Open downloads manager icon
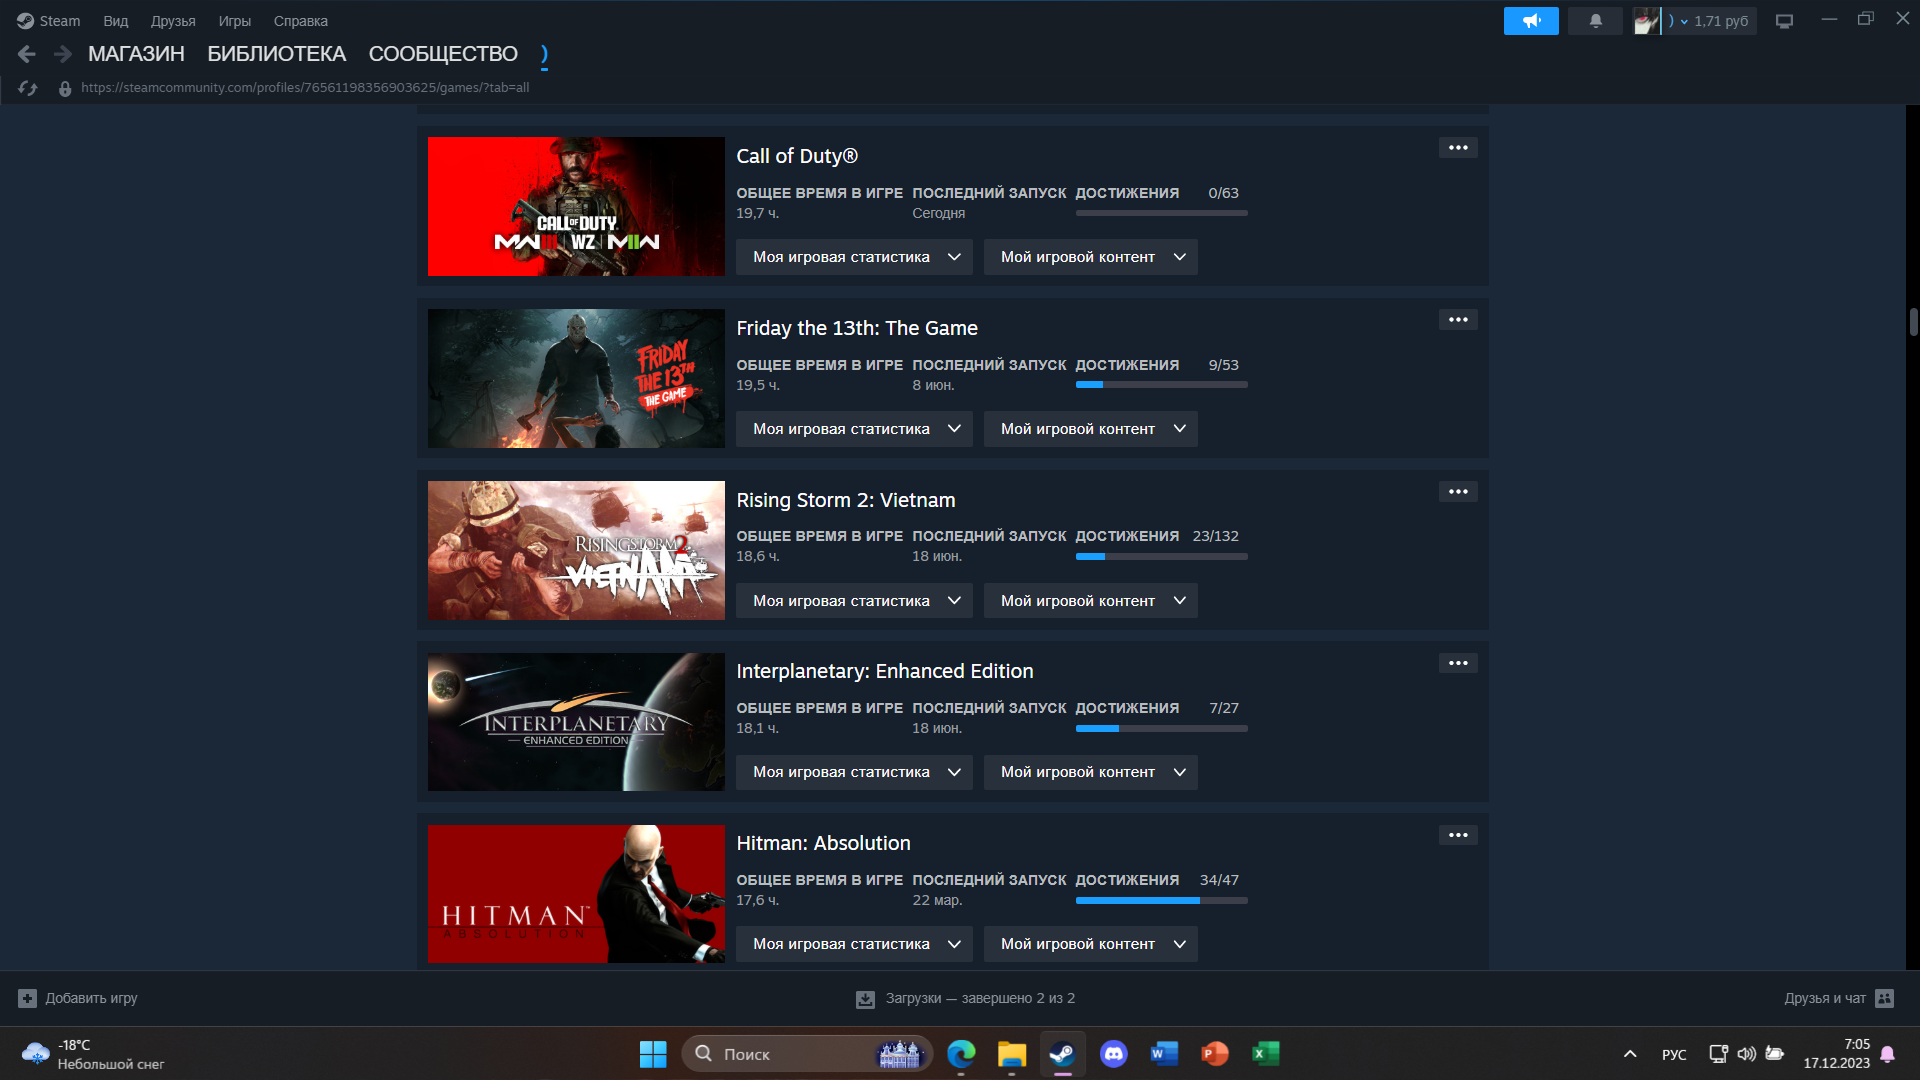The image size is (1920, 1080). 865,999
